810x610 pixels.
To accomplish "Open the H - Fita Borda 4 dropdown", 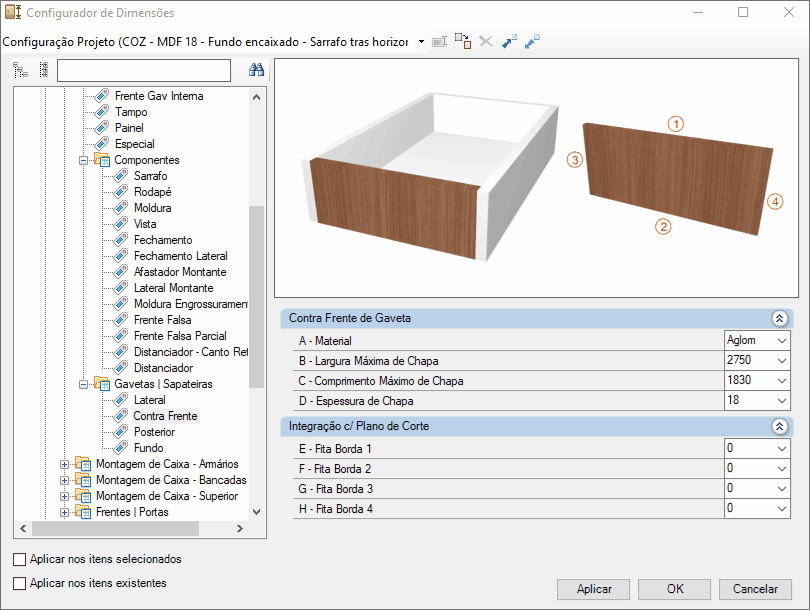I will click(x=782, y=509).
